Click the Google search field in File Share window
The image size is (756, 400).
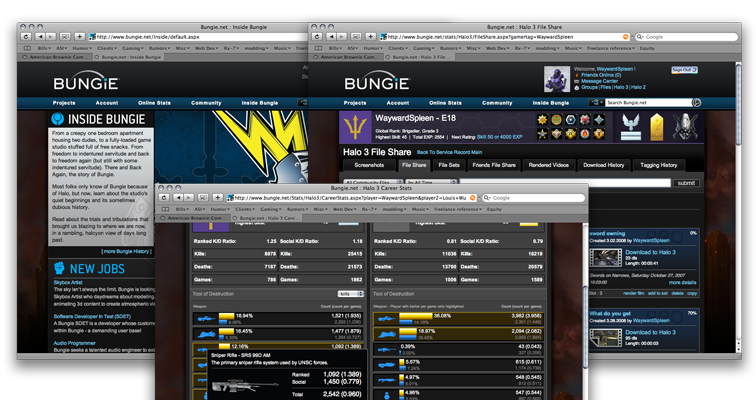(686, 37)
